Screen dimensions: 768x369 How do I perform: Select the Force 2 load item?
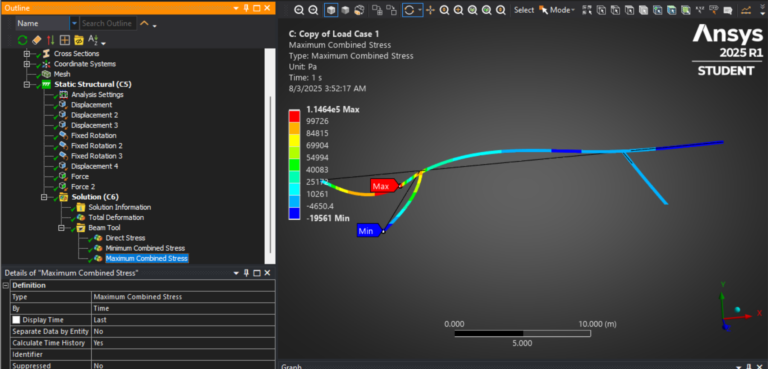click(83, 187)
